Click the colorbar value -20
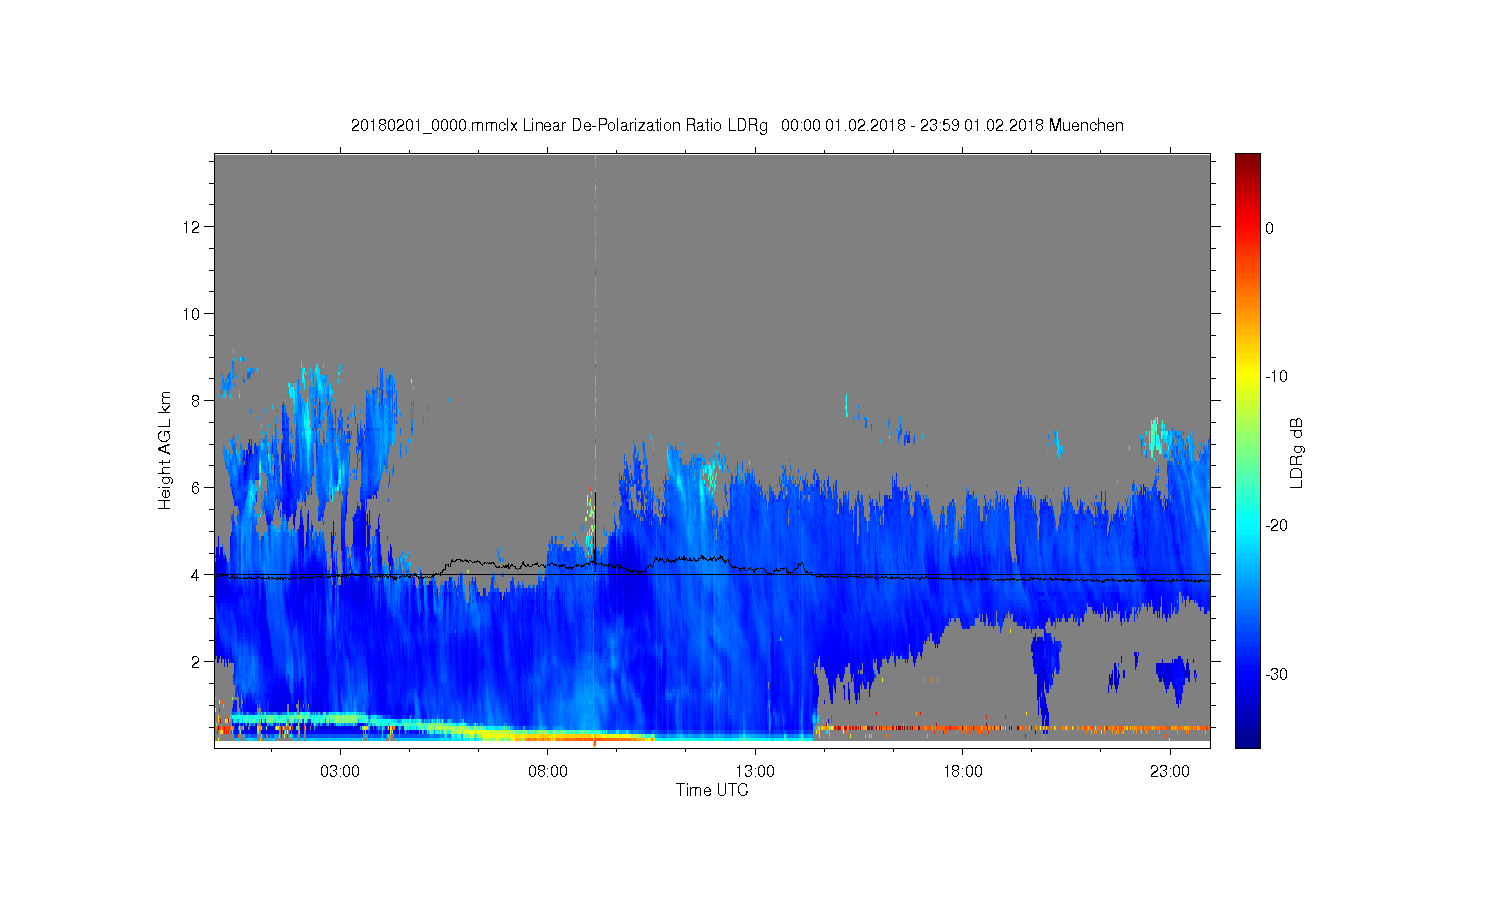The width and height of the screenshot is (1500, 900). click(x=1276, y=526)
